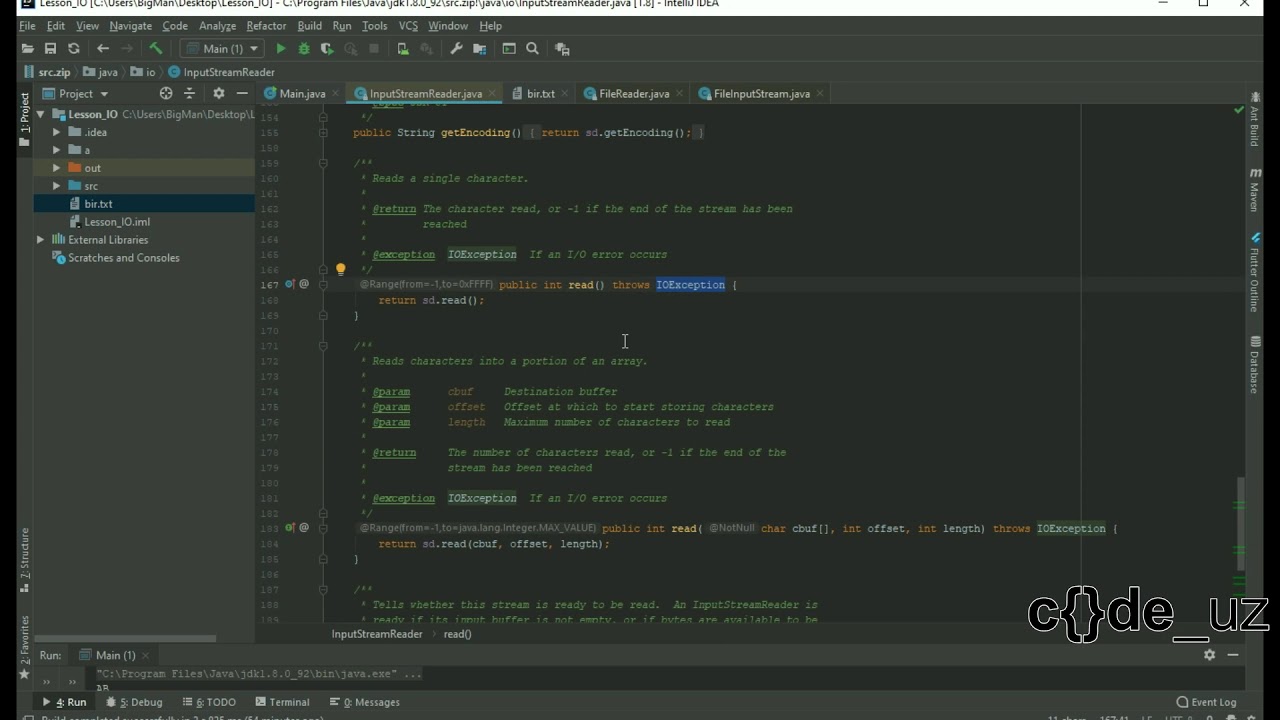Viewport: 1280px width, 720px height.
Task: Click override gutter icon at line 167
Action: (x=289, y=284)
